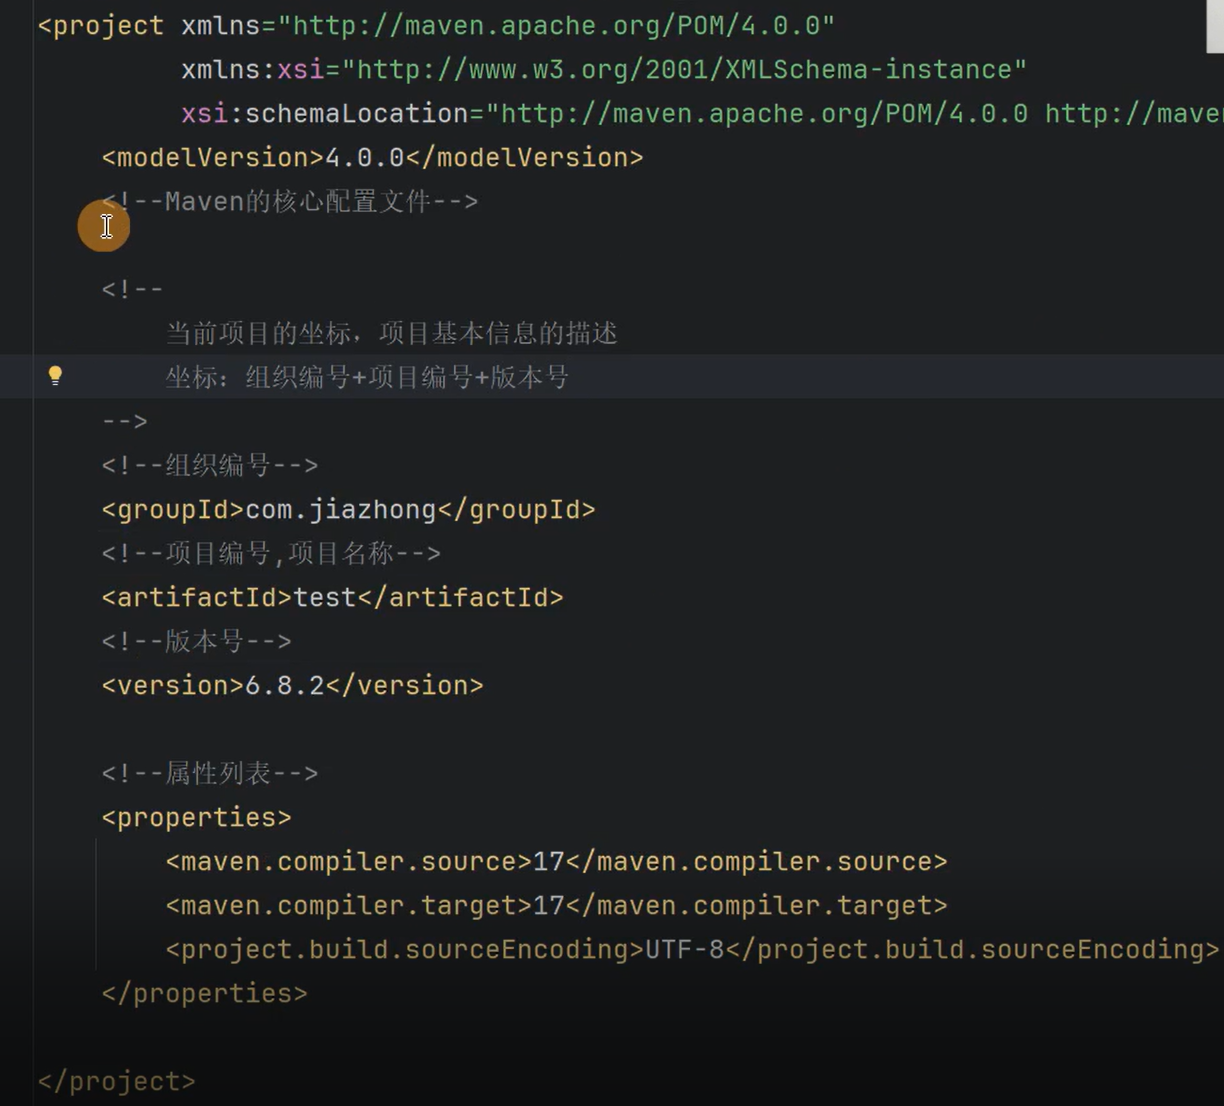Click the xsi:schemaLocation attribute name
This screenshot has width=1224, height=1106.
pos(325,113)
